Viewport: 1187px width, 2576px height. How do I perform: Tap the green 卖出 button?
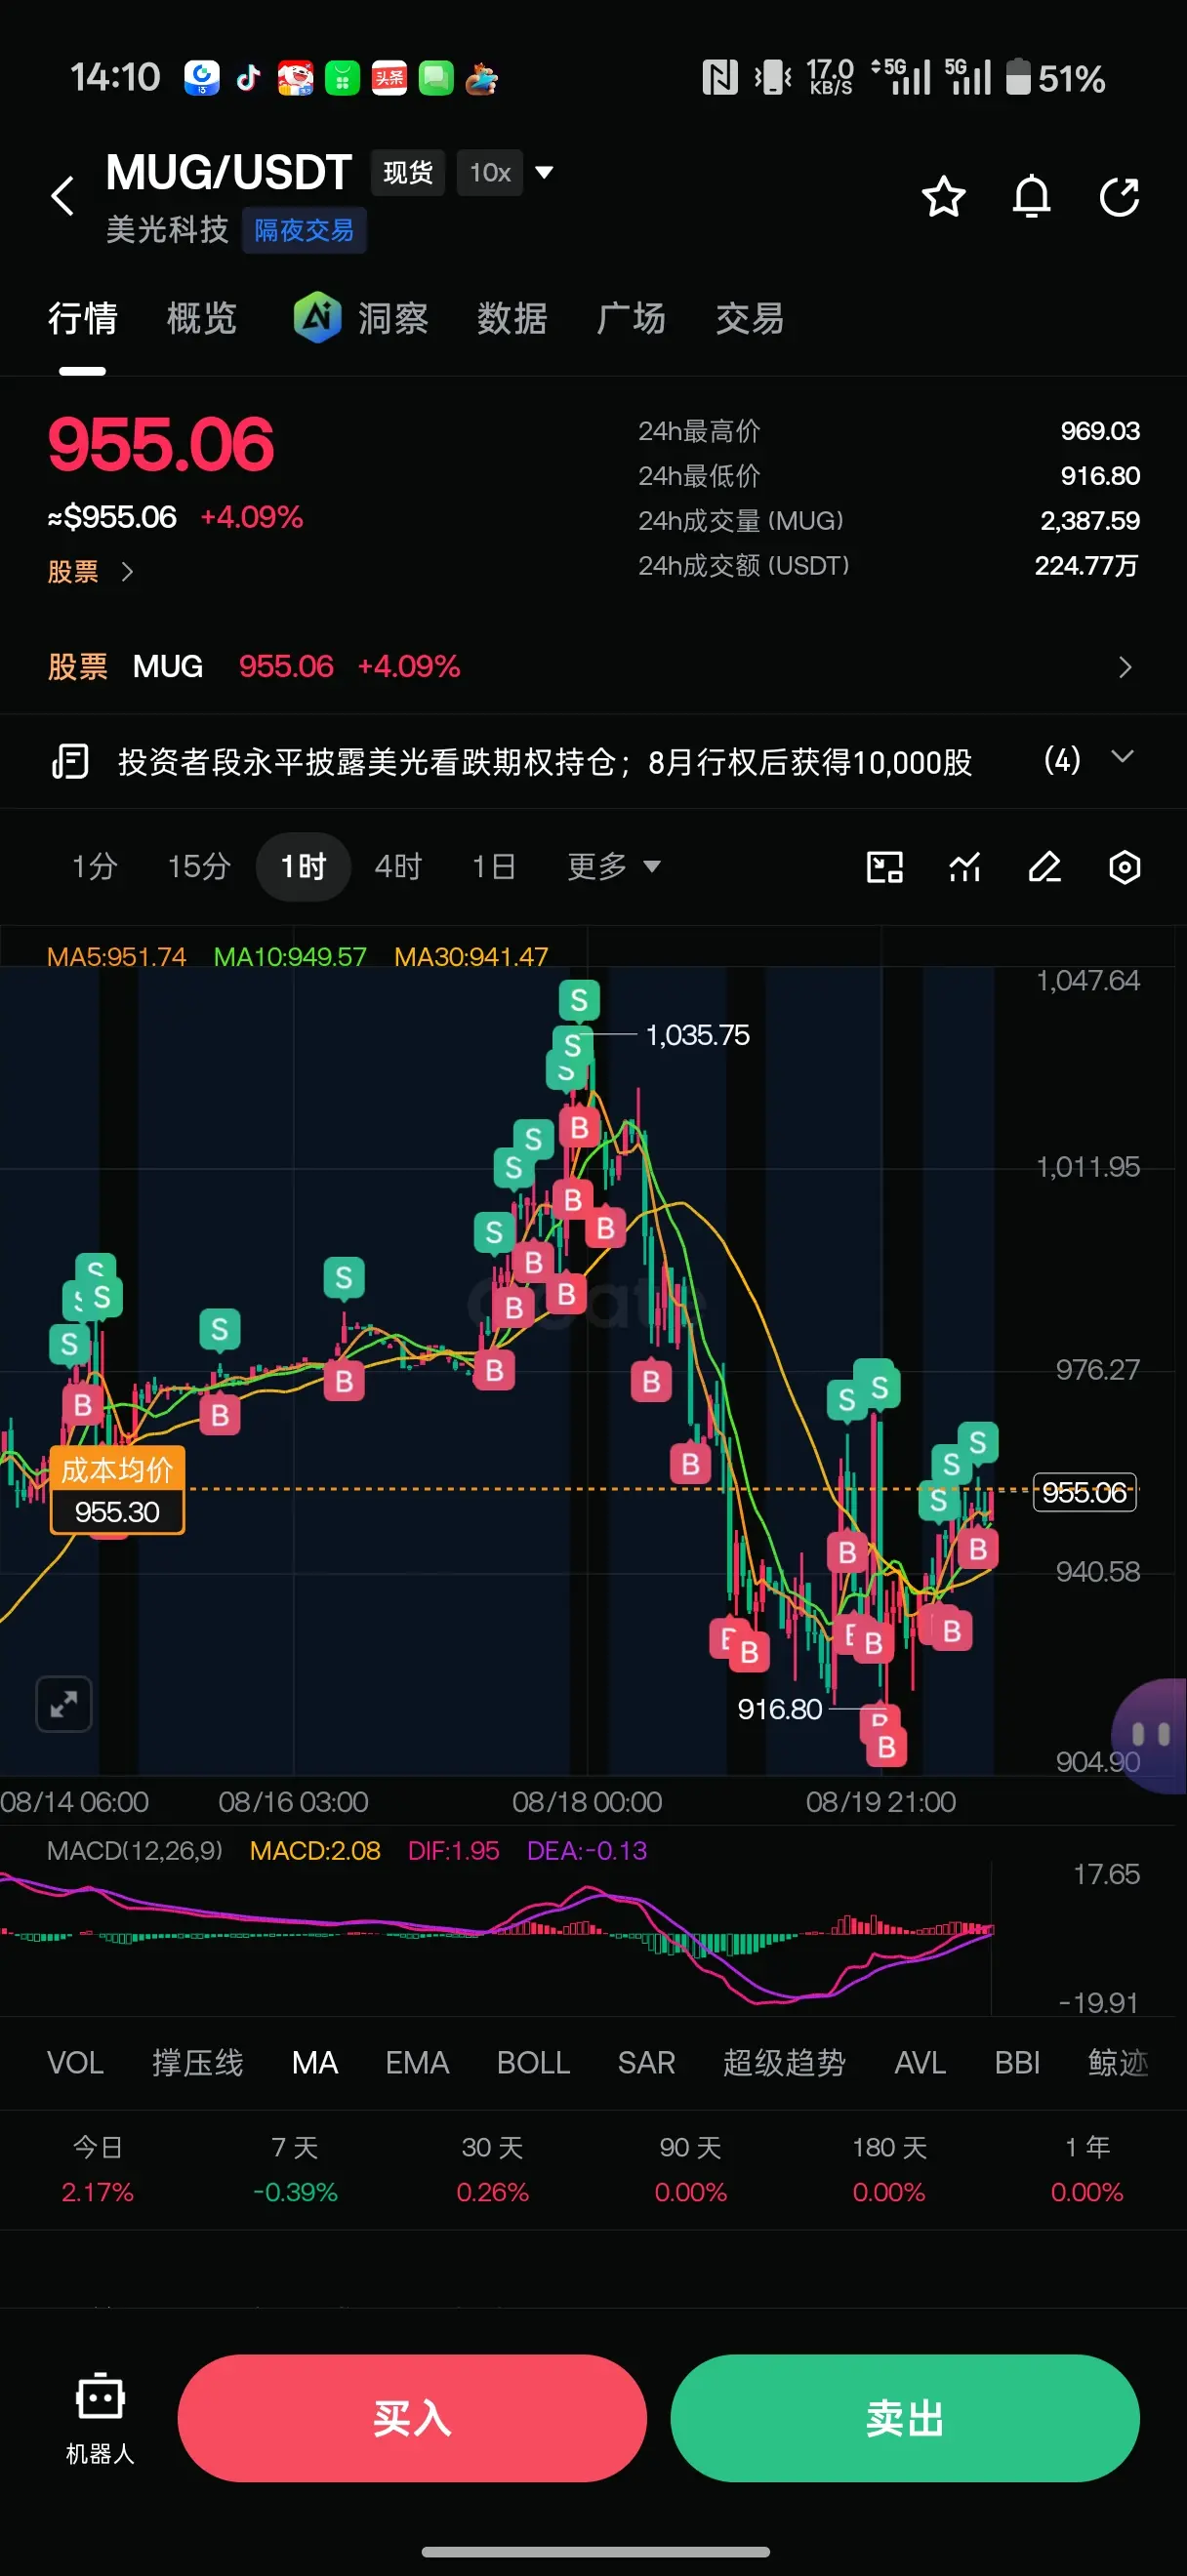pos(905,2418)
